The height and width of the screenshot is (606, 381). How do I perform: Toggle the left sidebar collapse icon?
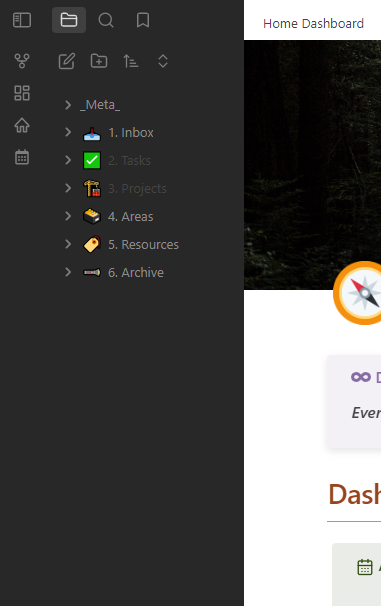pyautogui.click(x=22, y=20)
